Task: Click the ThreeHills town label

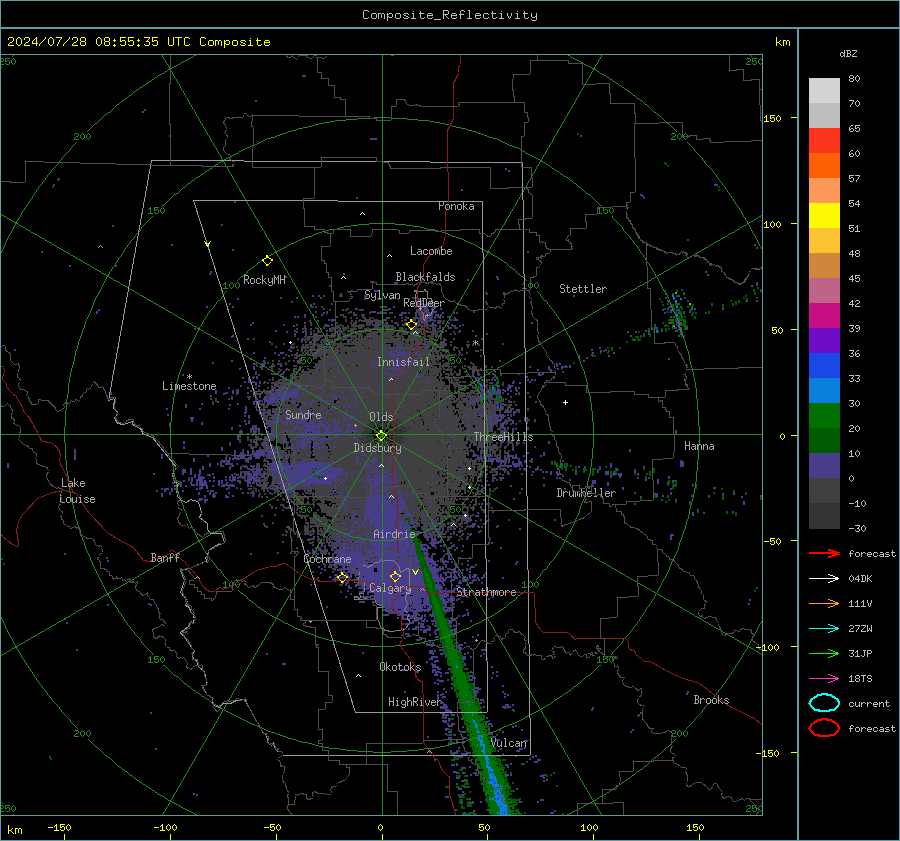Action: 503,437
